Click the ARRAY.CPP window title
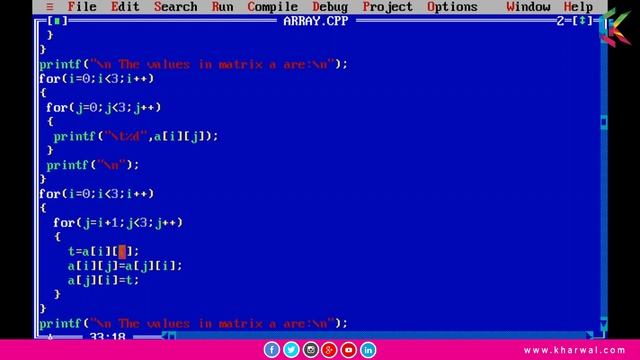This screenshot has height=360, width=640. (316, 21)
